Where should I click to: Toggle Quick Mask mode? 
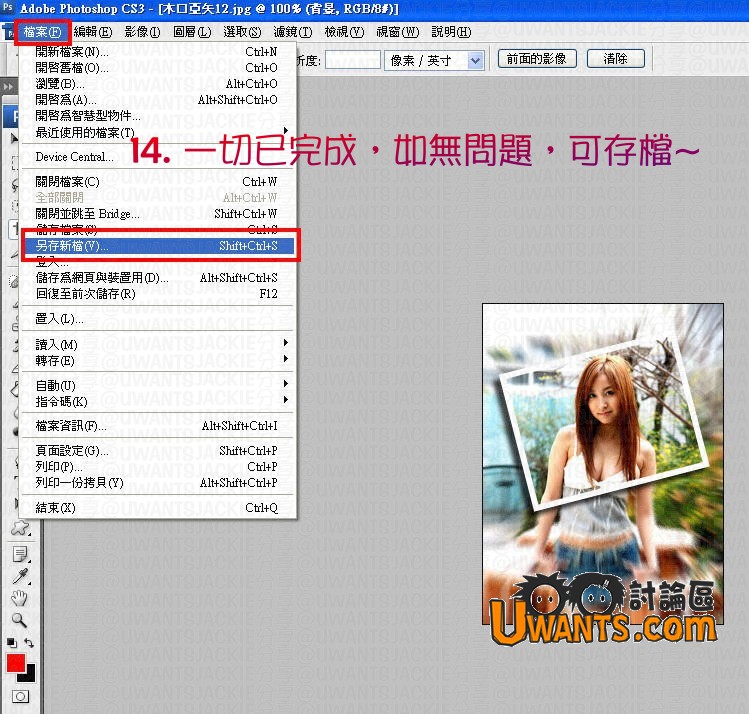click(x=20, y=696)
